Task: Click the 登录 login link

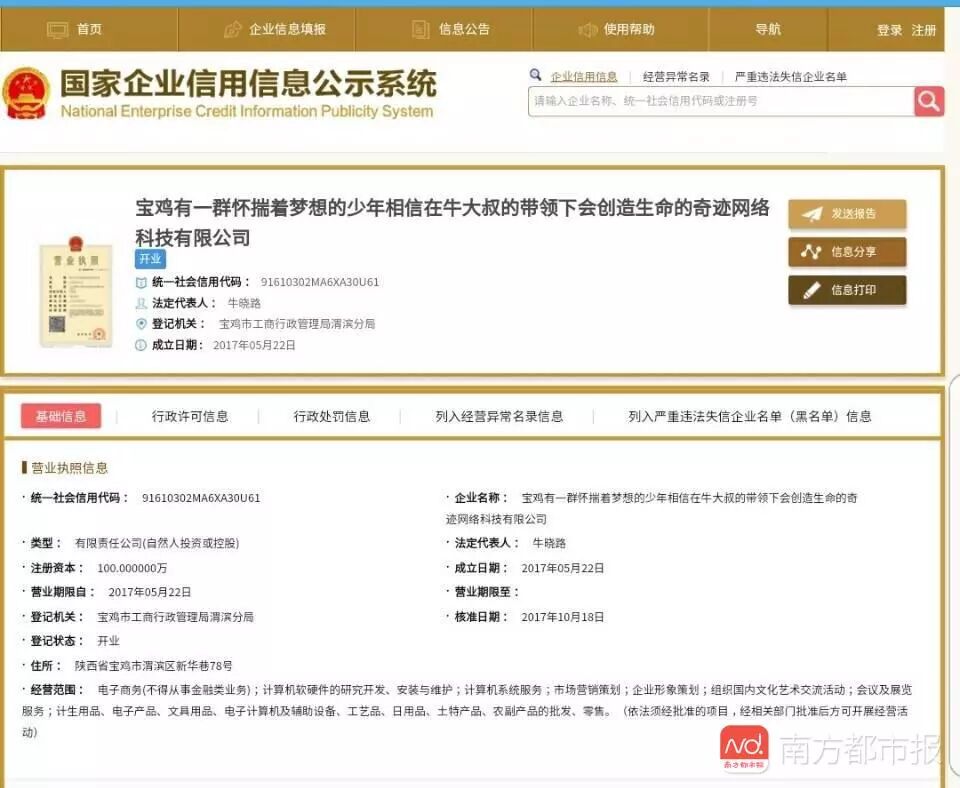Action: [889, 30]
